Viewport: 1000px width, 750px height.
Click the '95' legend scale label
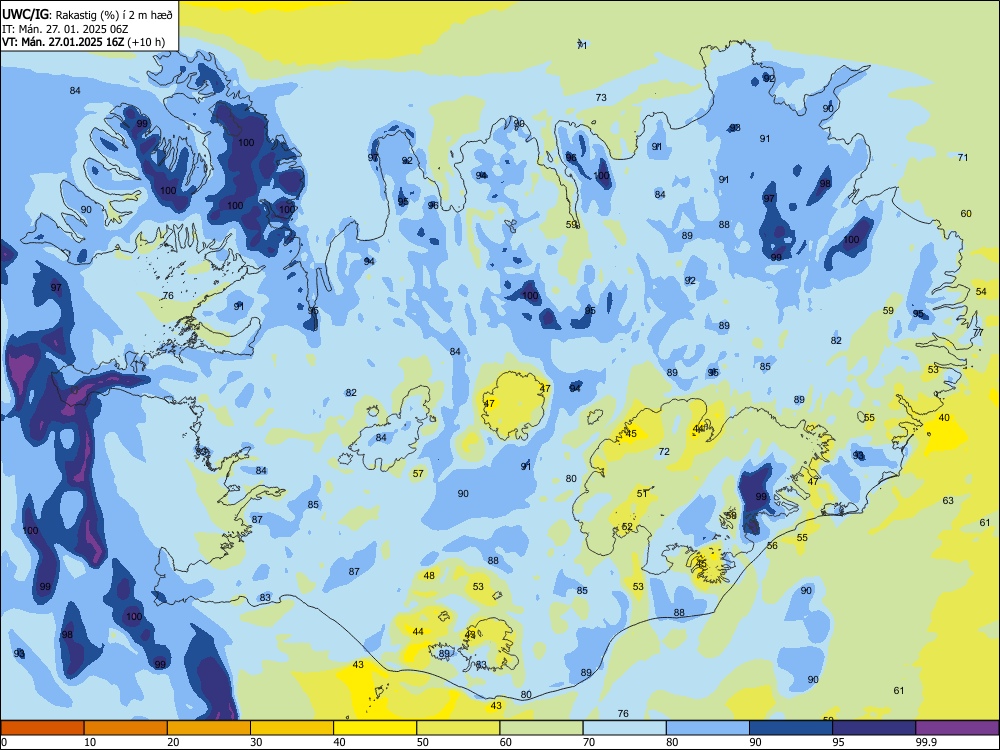tap(839, 742)
